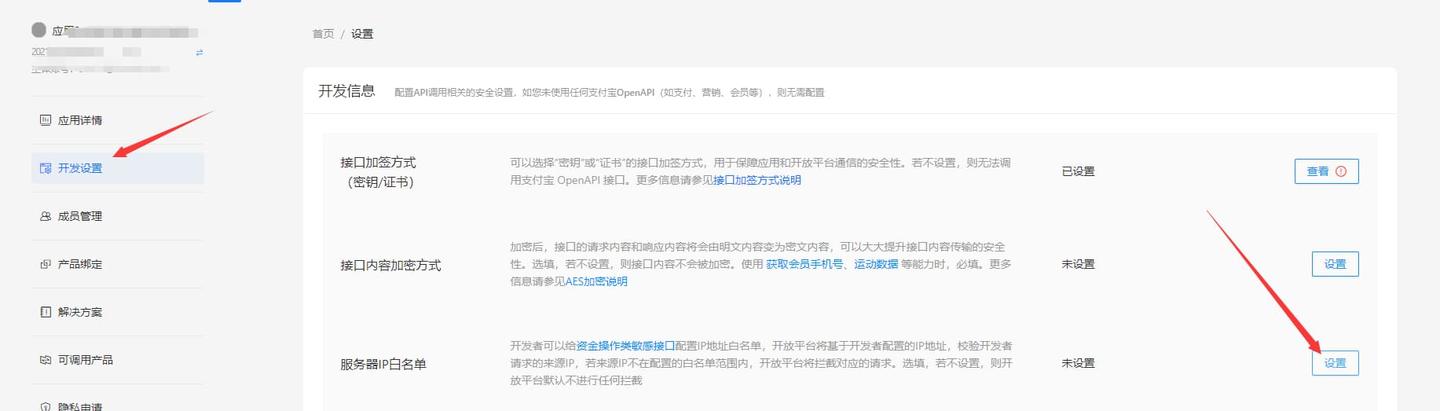Click the 解决方案 sidebar icon

[45, 312]
